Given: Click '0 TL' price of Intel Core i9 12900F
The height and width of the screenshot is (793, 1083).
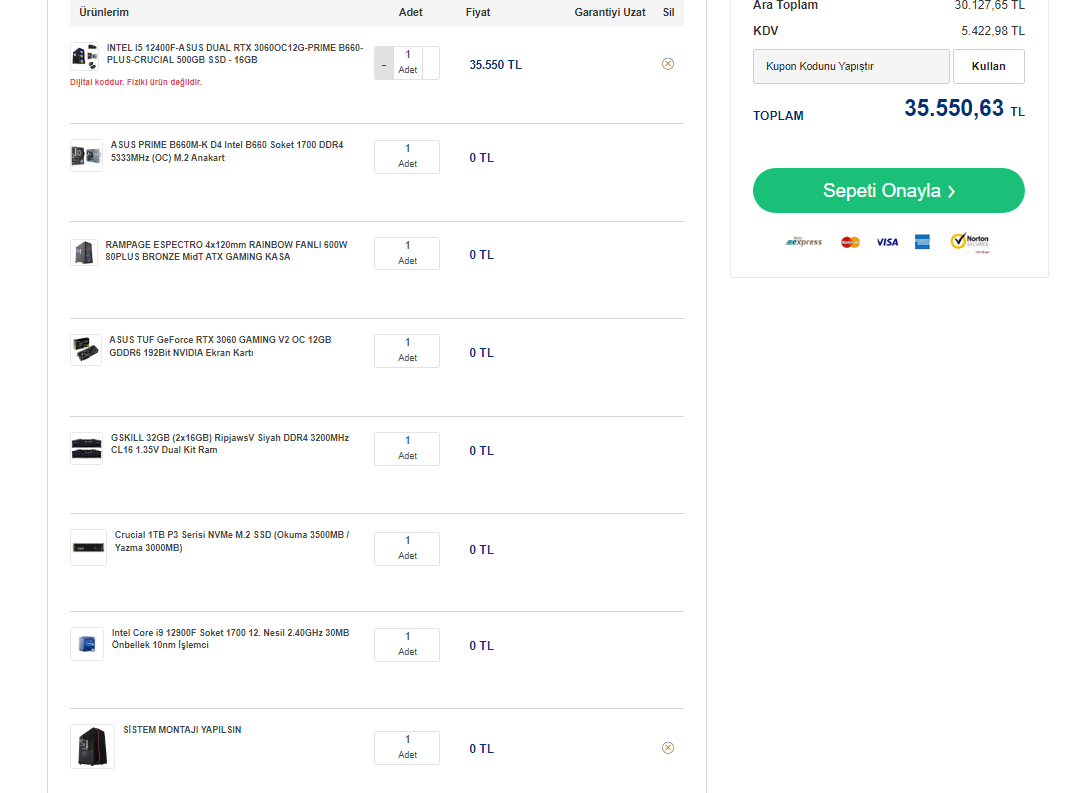Looking at the screenshot, I should tap(481, 646).
